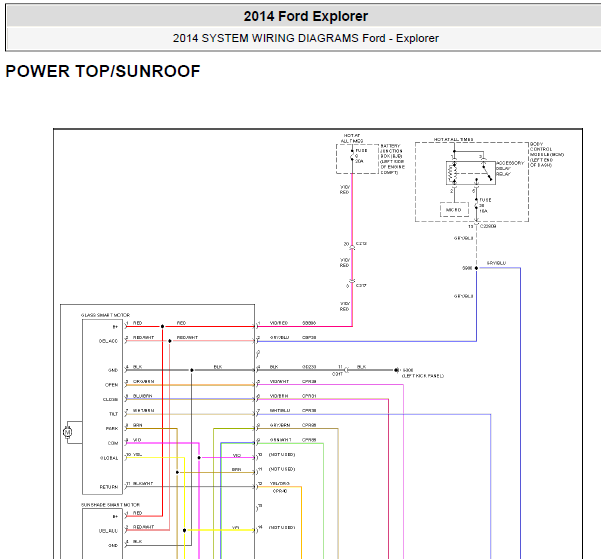Click NOT USED label at pin 11
This screenshot has height=559, width=601.
[x=282, y=469]
